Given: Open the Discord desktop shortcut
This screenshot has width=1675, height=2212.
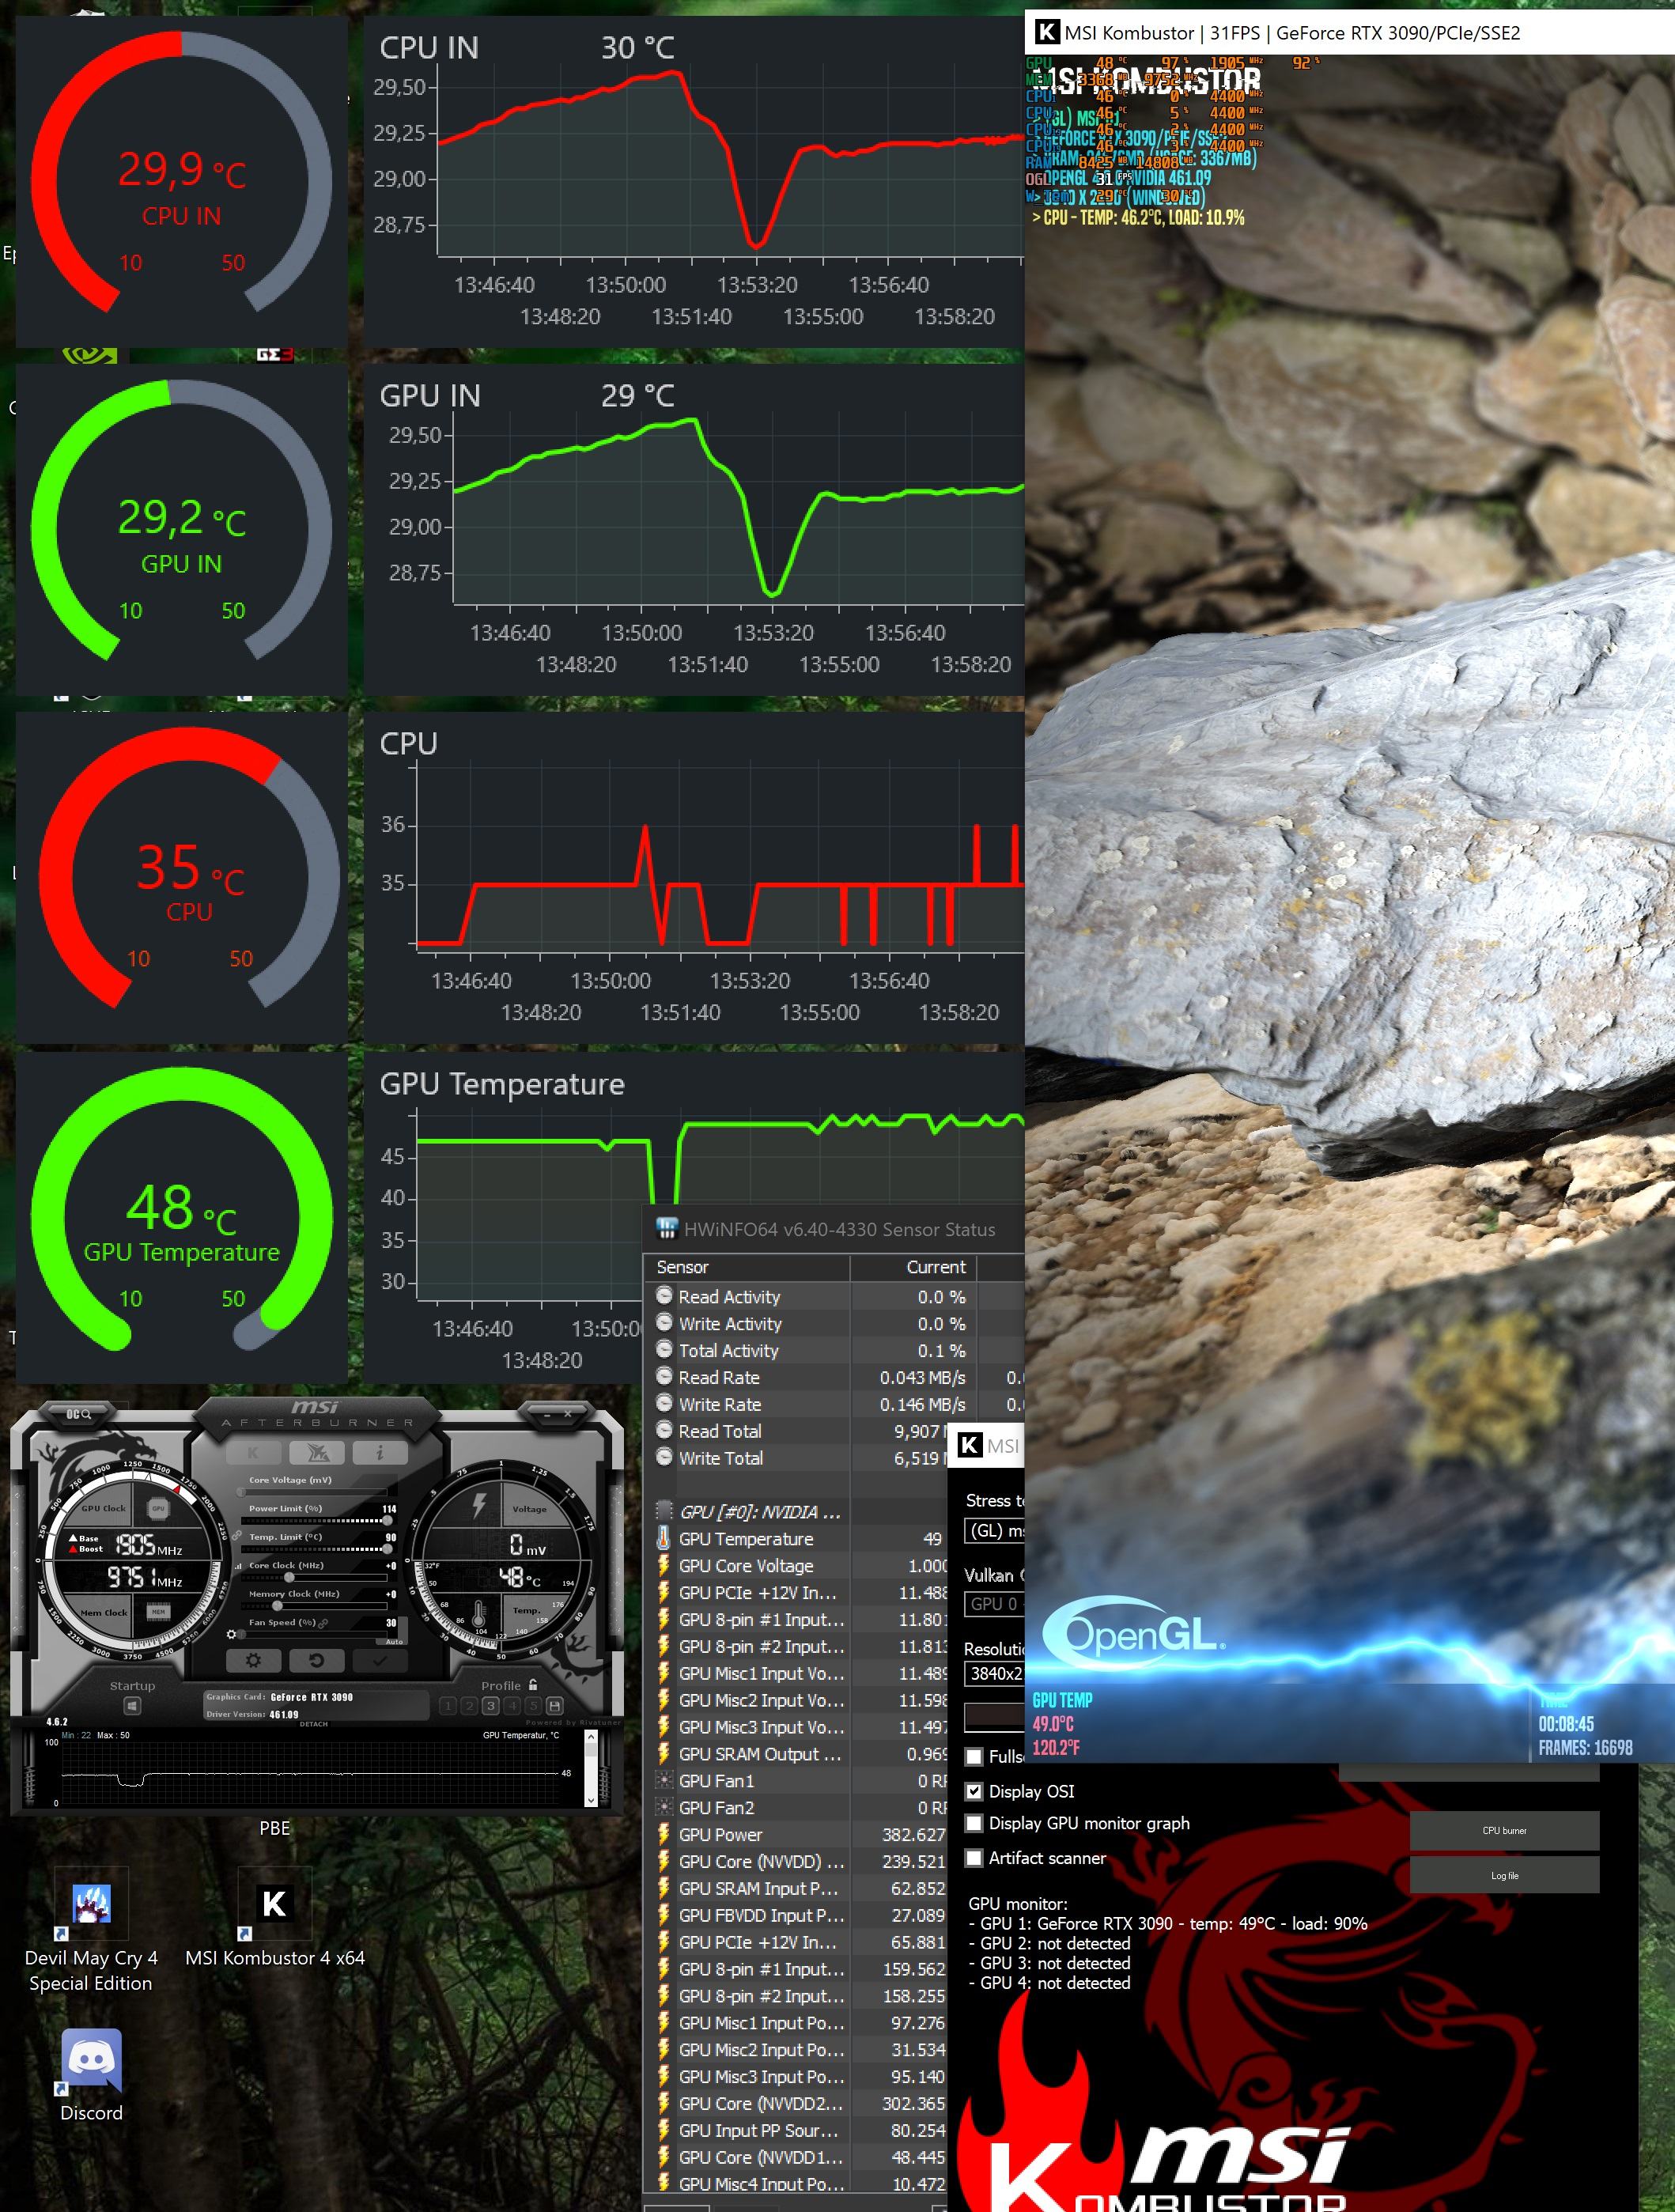Looking at the screenshot, I should 91,2075.
